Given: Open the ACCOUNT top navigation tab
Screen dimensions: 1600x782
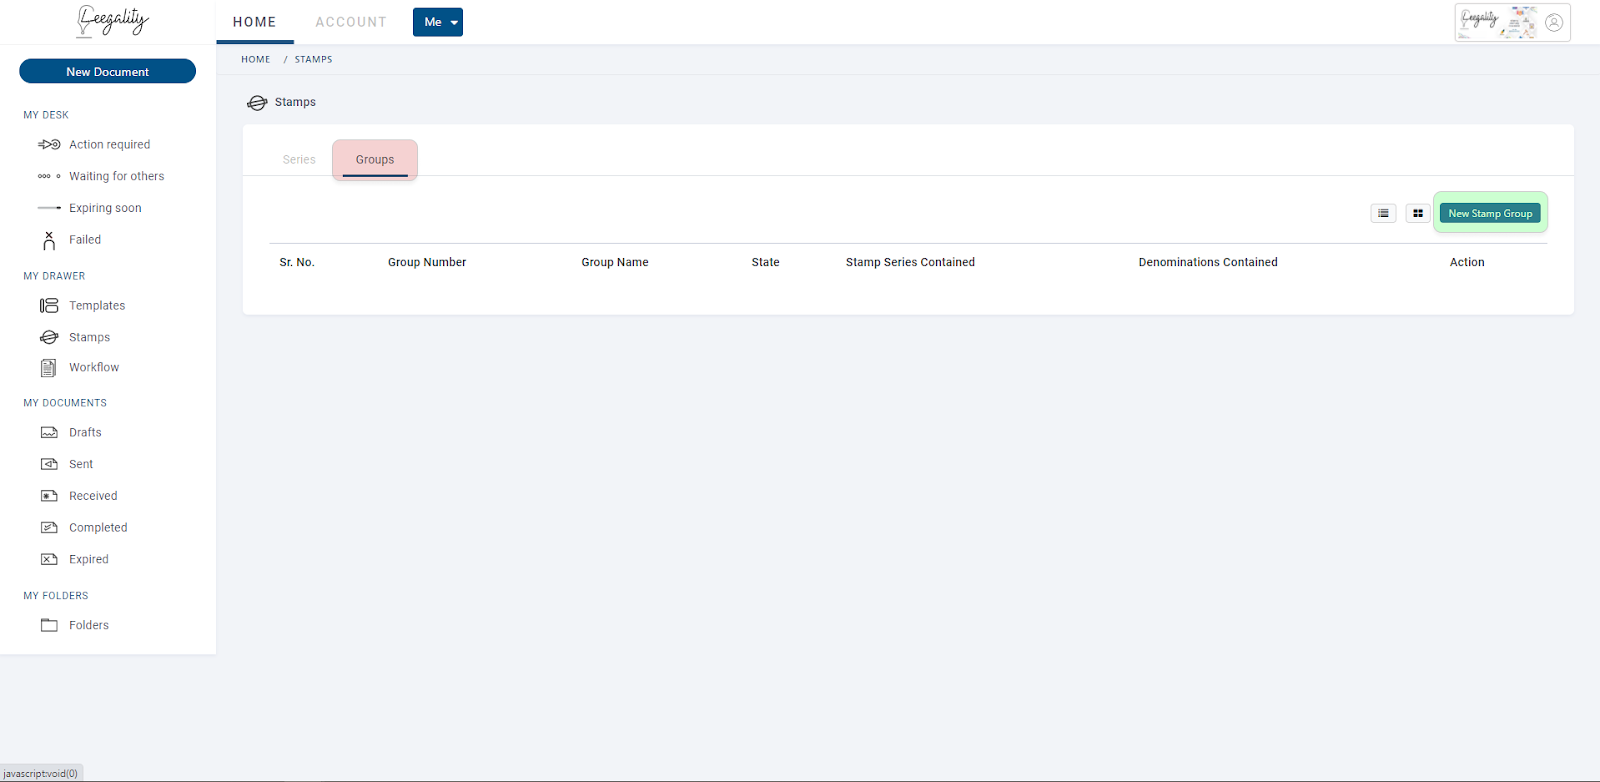Looking at the screenshot, I should [x=351, y=22].
